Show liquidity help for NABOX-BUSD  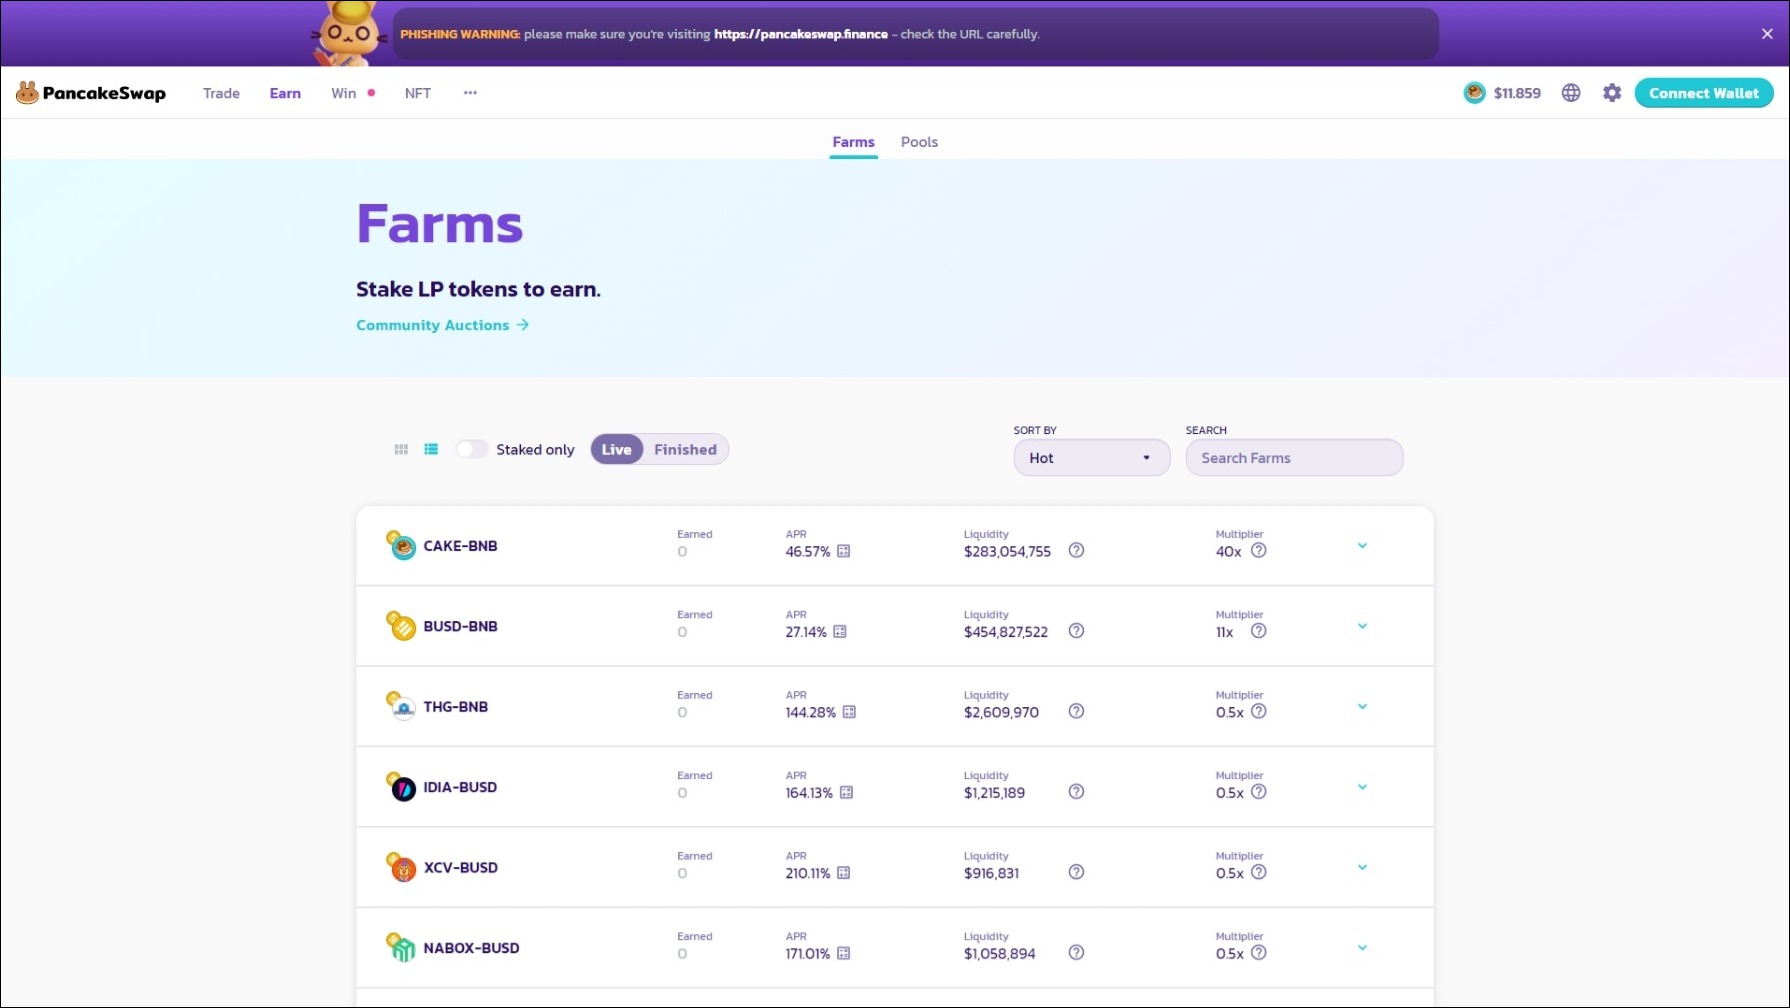pyautogui.click(x=1076, y=953)
